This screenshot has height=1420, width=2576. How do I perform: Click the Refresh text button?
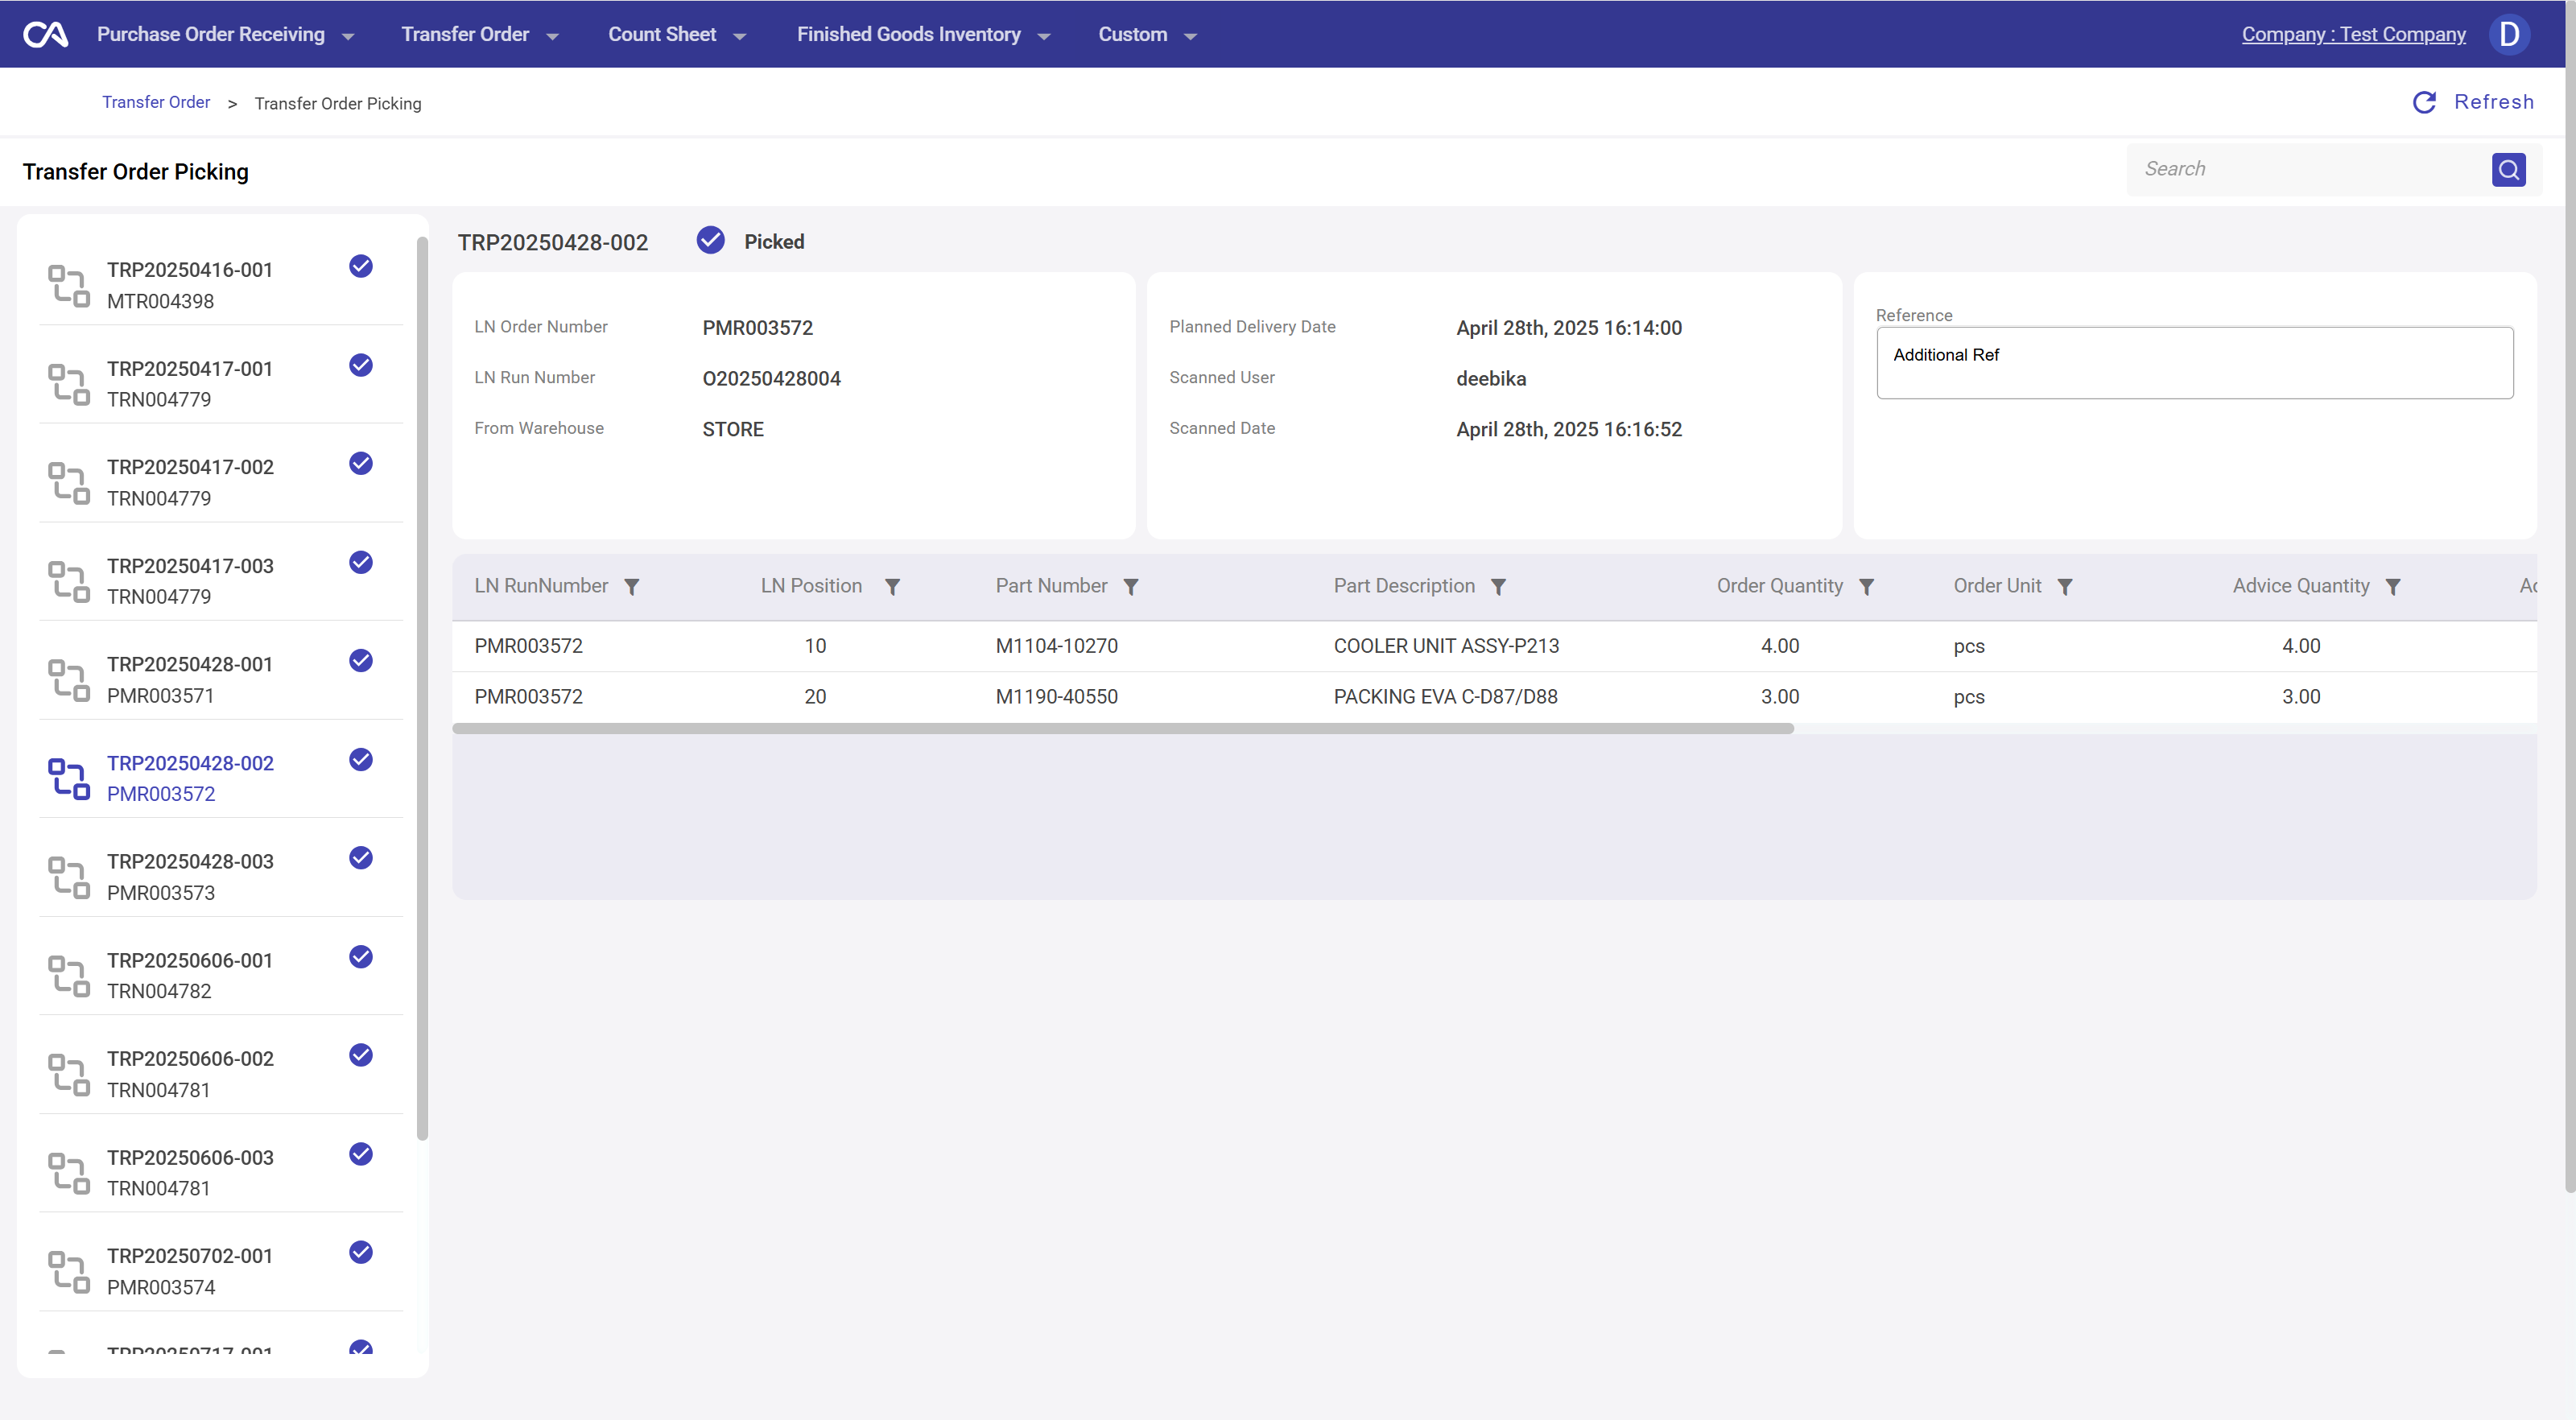click(2493, 102)
